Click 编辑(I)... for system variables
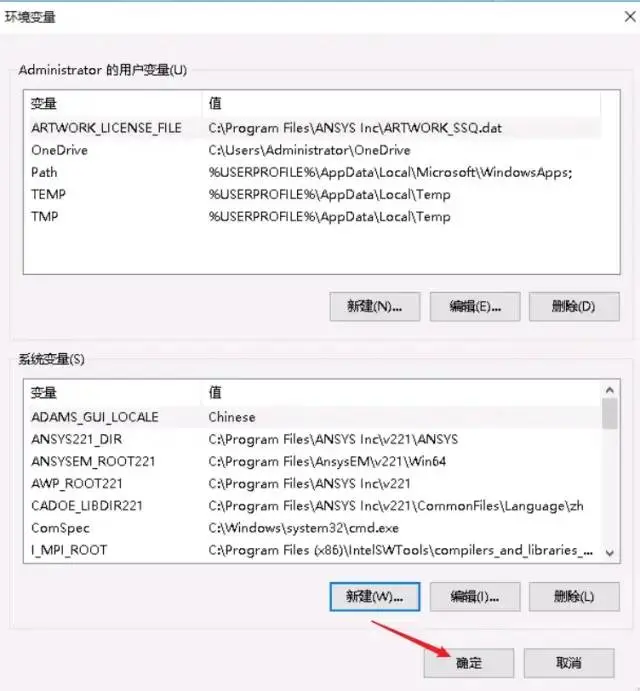Image resolution: width=640 pixels, height=691 pixels. 475,597
